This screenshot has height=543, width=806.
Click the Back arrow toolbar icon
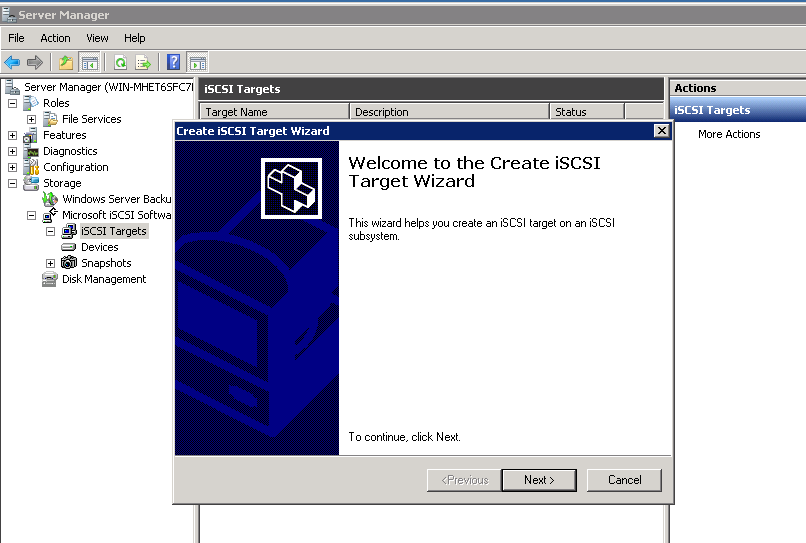coord(12,62)
